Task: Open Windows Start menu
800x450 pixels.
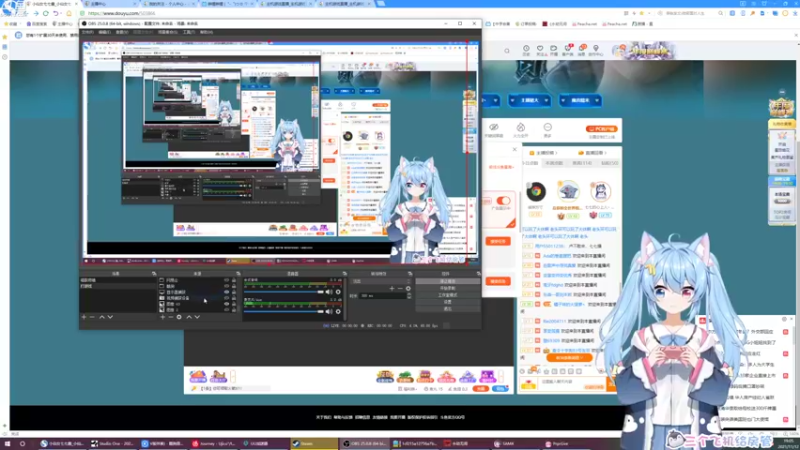Action: (x=7, y=444)
